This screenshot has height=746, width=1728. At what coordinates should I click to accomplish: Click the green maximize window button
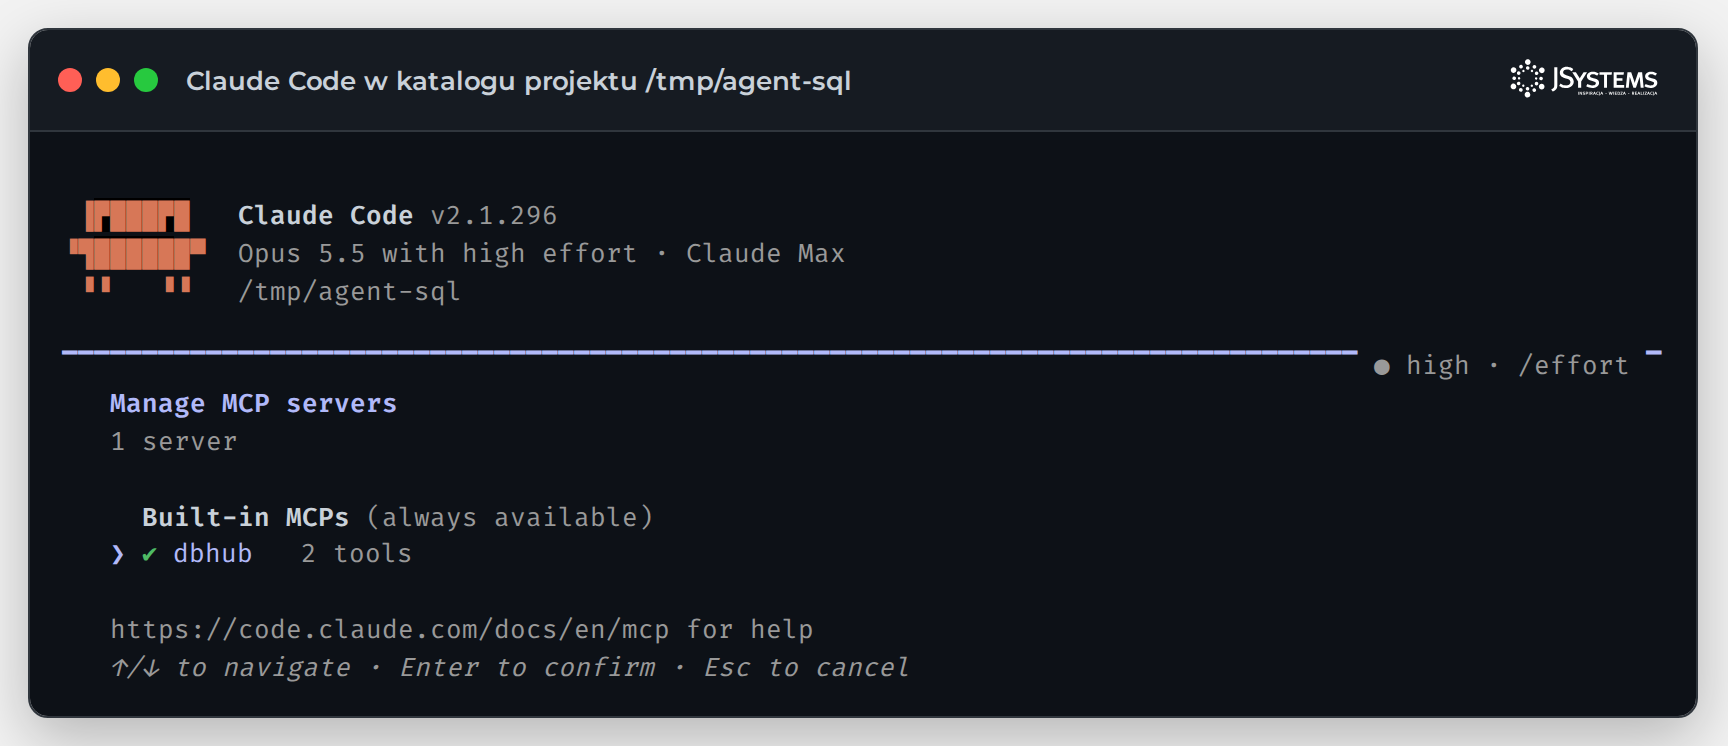click(146, 80)
